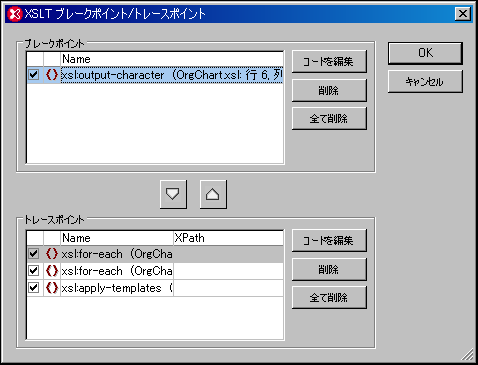Viewport: 478px width, 365px height.
Task: Close the dialog with the X button
Action: click(463, 14)
